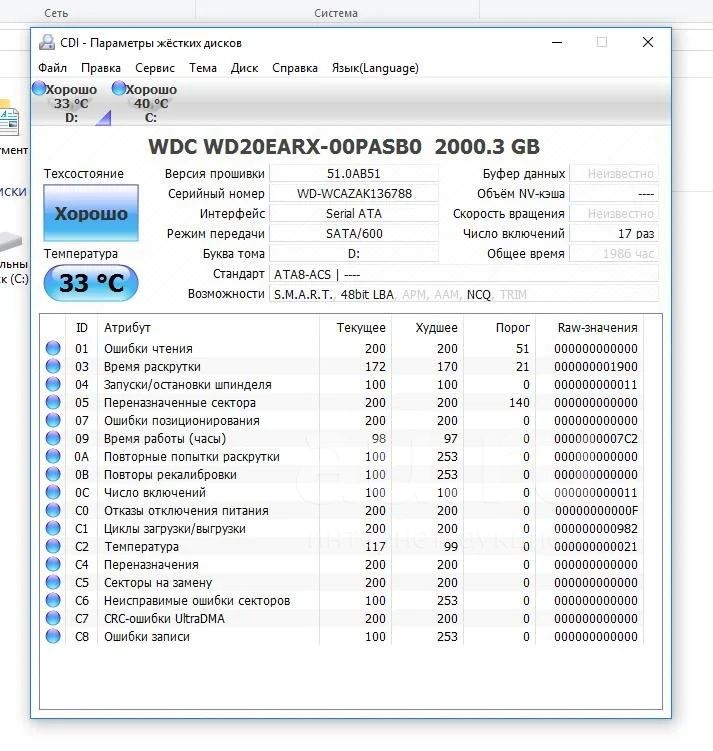Image resolution: width=713 pixels, height=751 pixels.
Task: Click the ATA8-ACS standard field
Action: (464, 274)
